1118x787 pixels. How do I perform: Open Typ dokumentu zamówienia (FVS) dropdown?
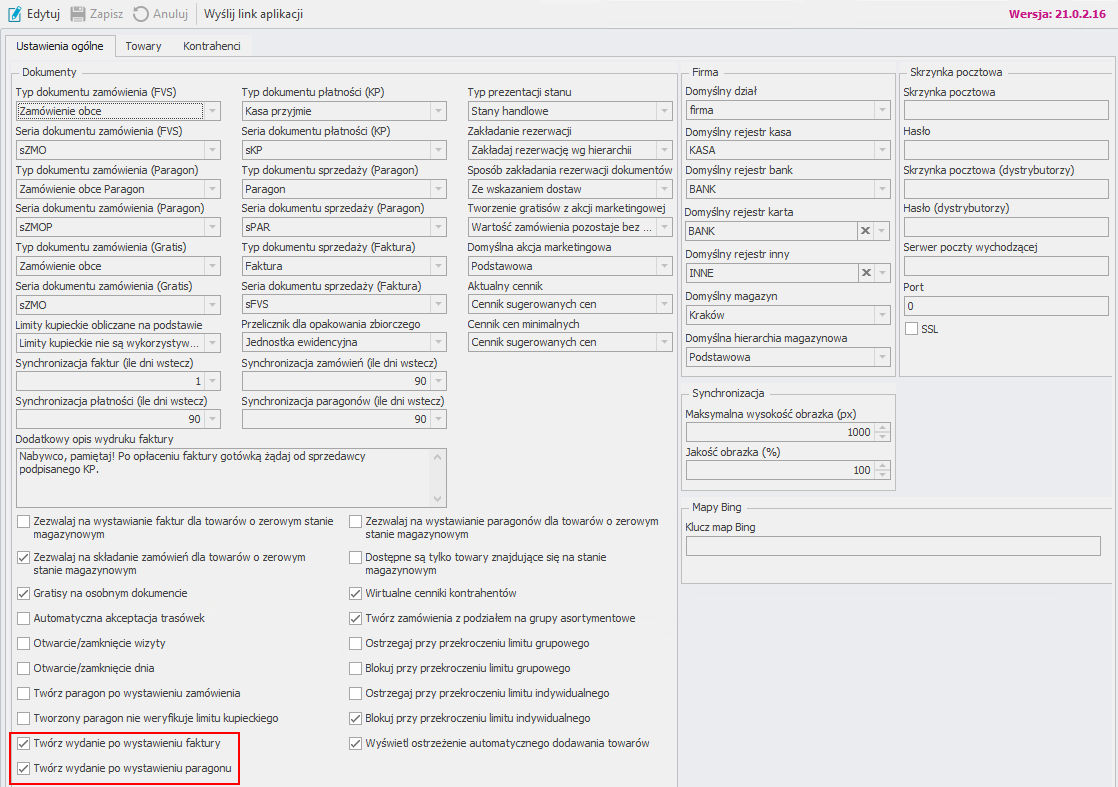point(211,111)
